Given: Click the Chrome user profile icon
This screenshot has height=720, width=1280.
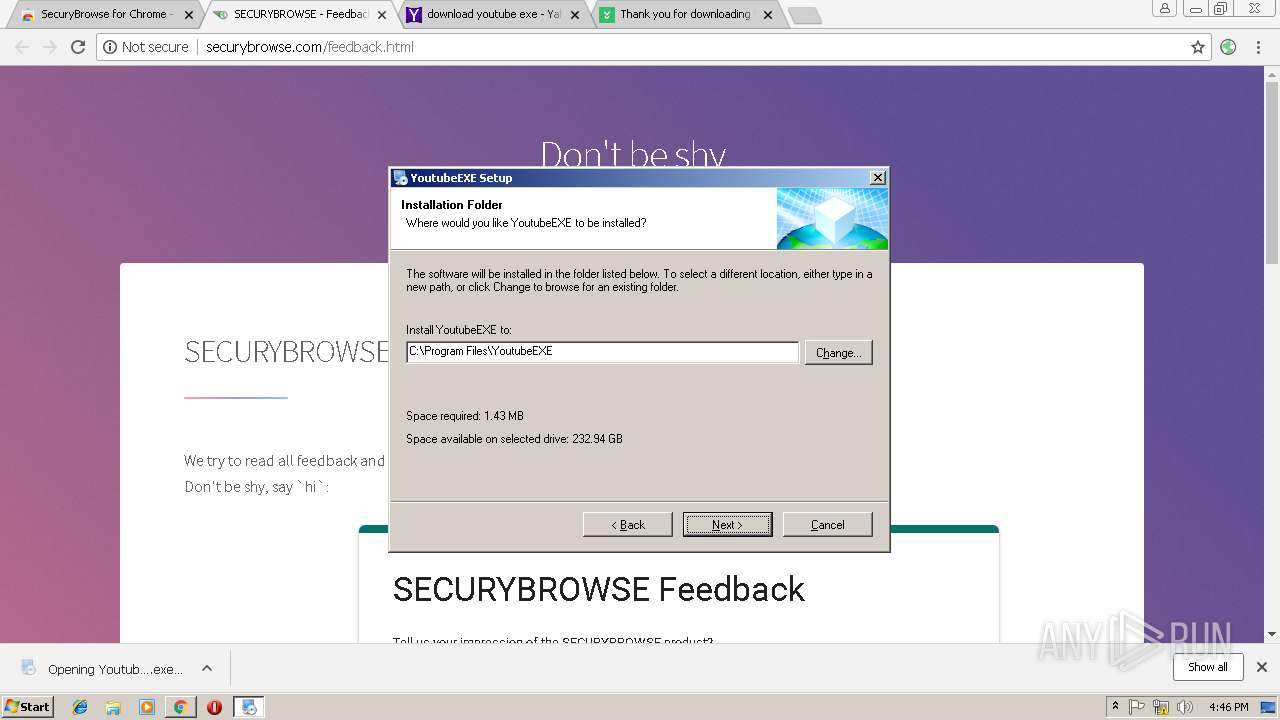Looking at the screenshot, I should tap(1165, 9).
